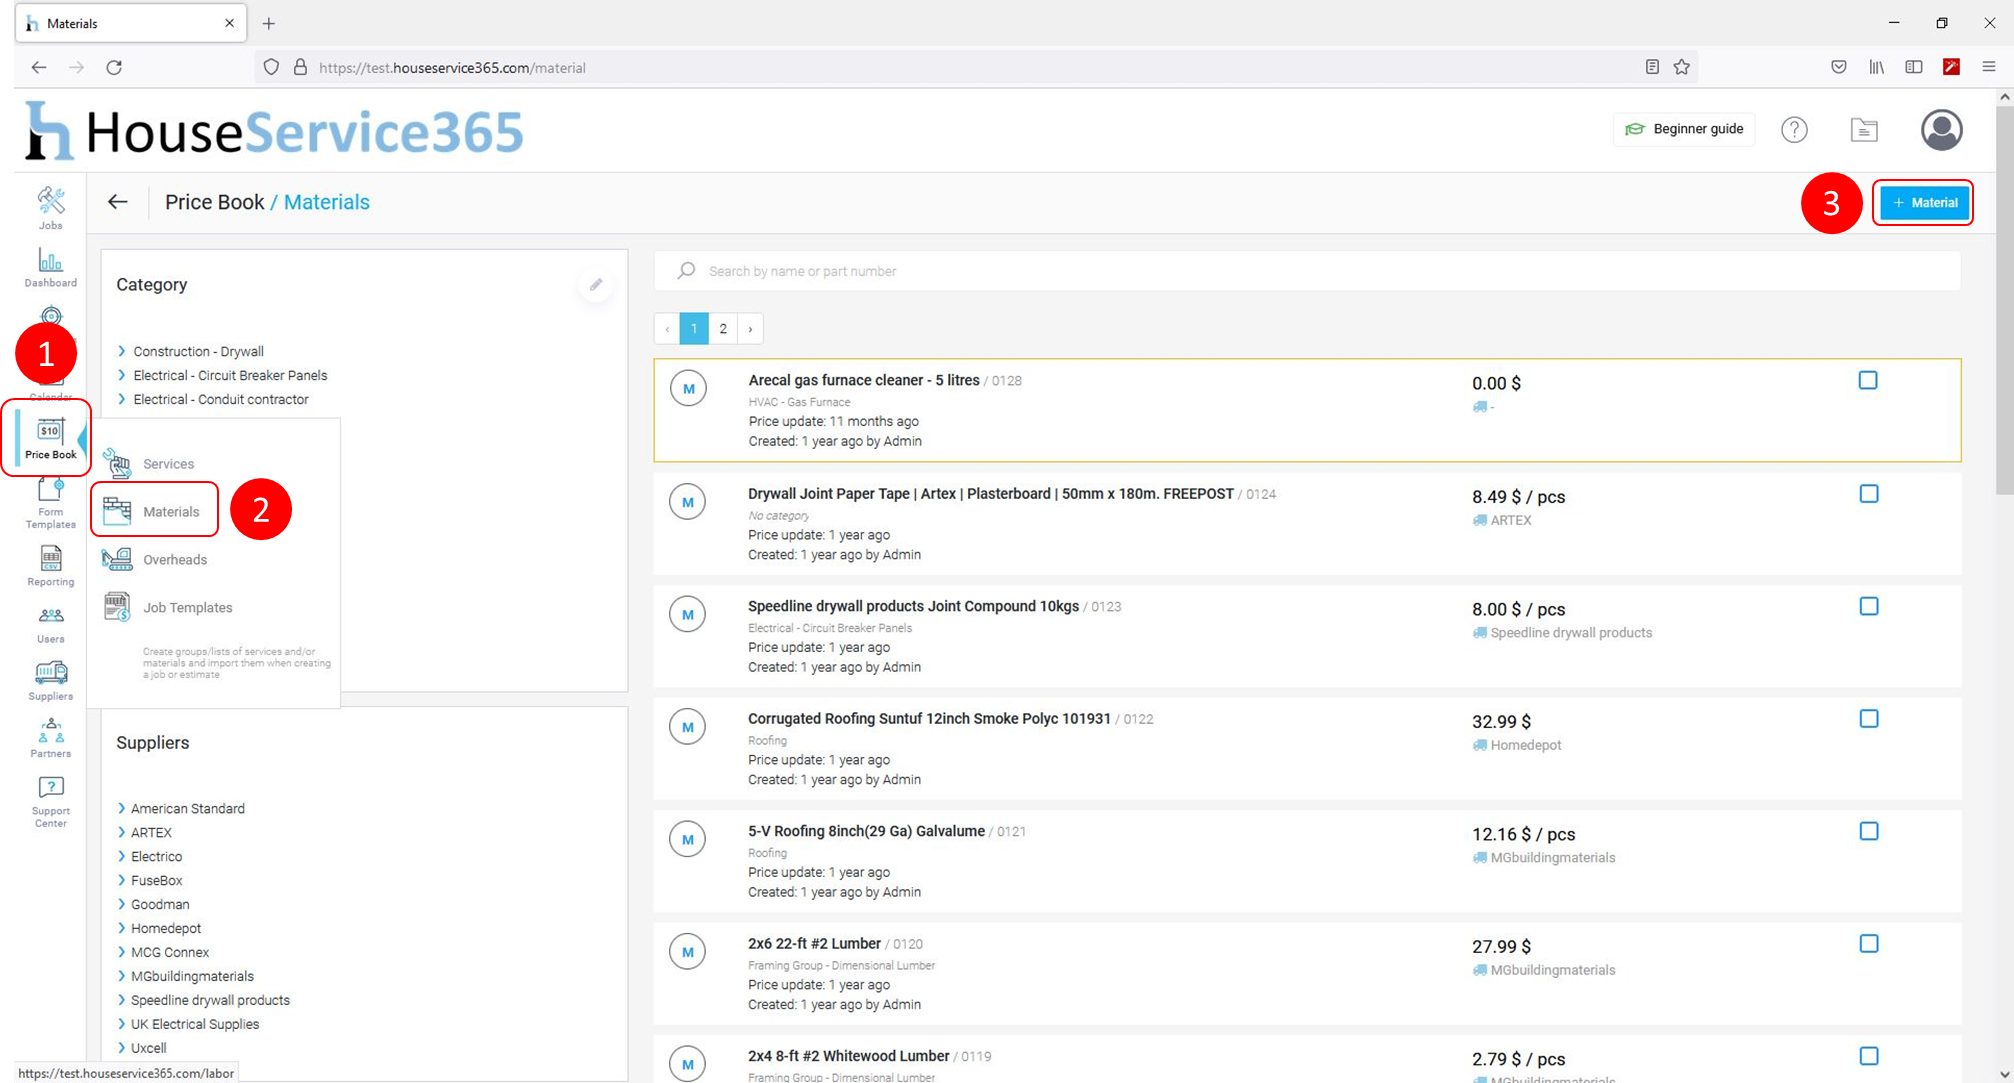The image size is (2014, 1083).
Task: Click the Price Book breadcrumb
Action: coord(214,202)
